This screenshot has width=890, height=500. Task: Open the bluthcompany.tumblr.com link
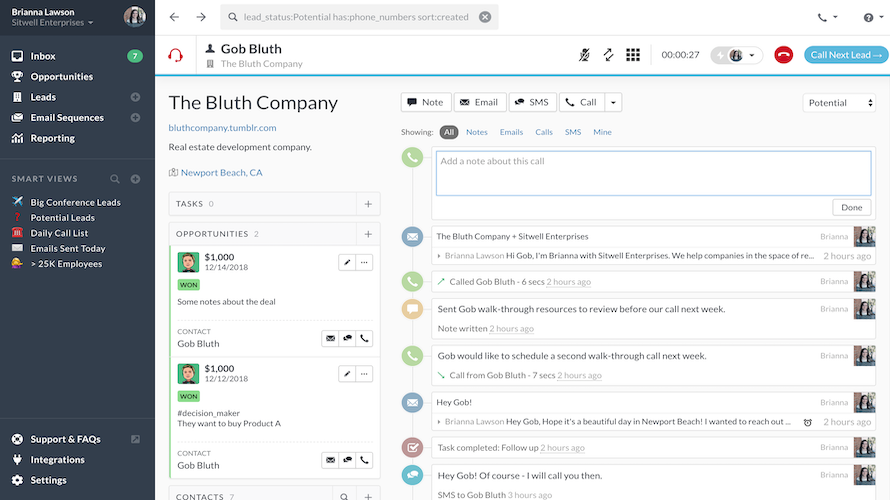coord(222,128)
